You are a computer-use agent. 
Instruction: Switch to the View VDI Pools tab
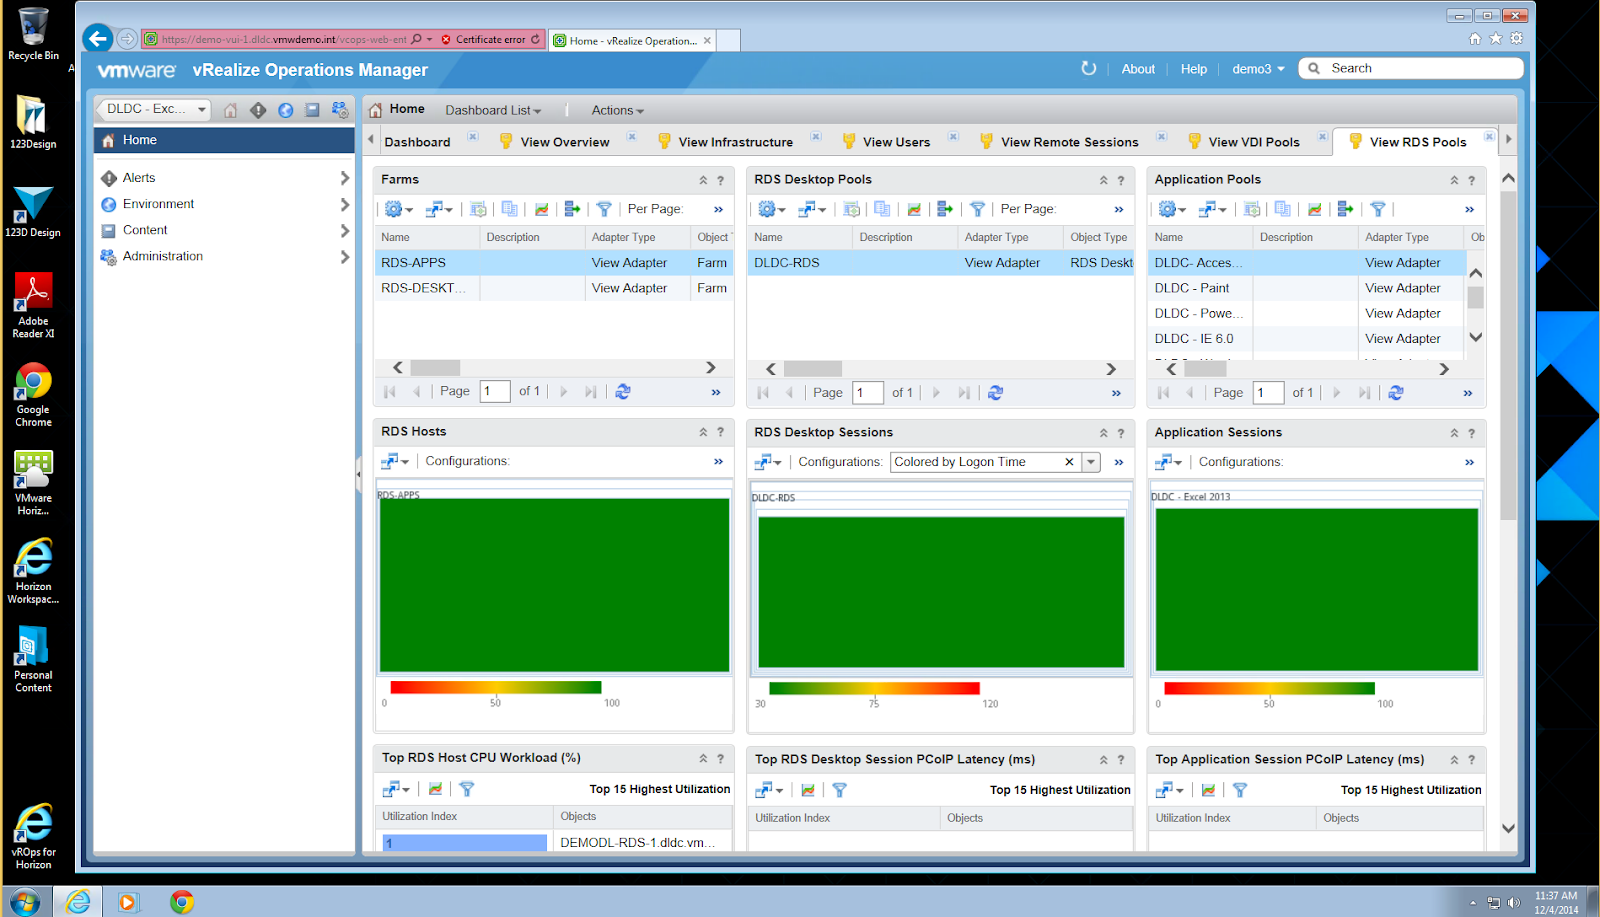1254,142
